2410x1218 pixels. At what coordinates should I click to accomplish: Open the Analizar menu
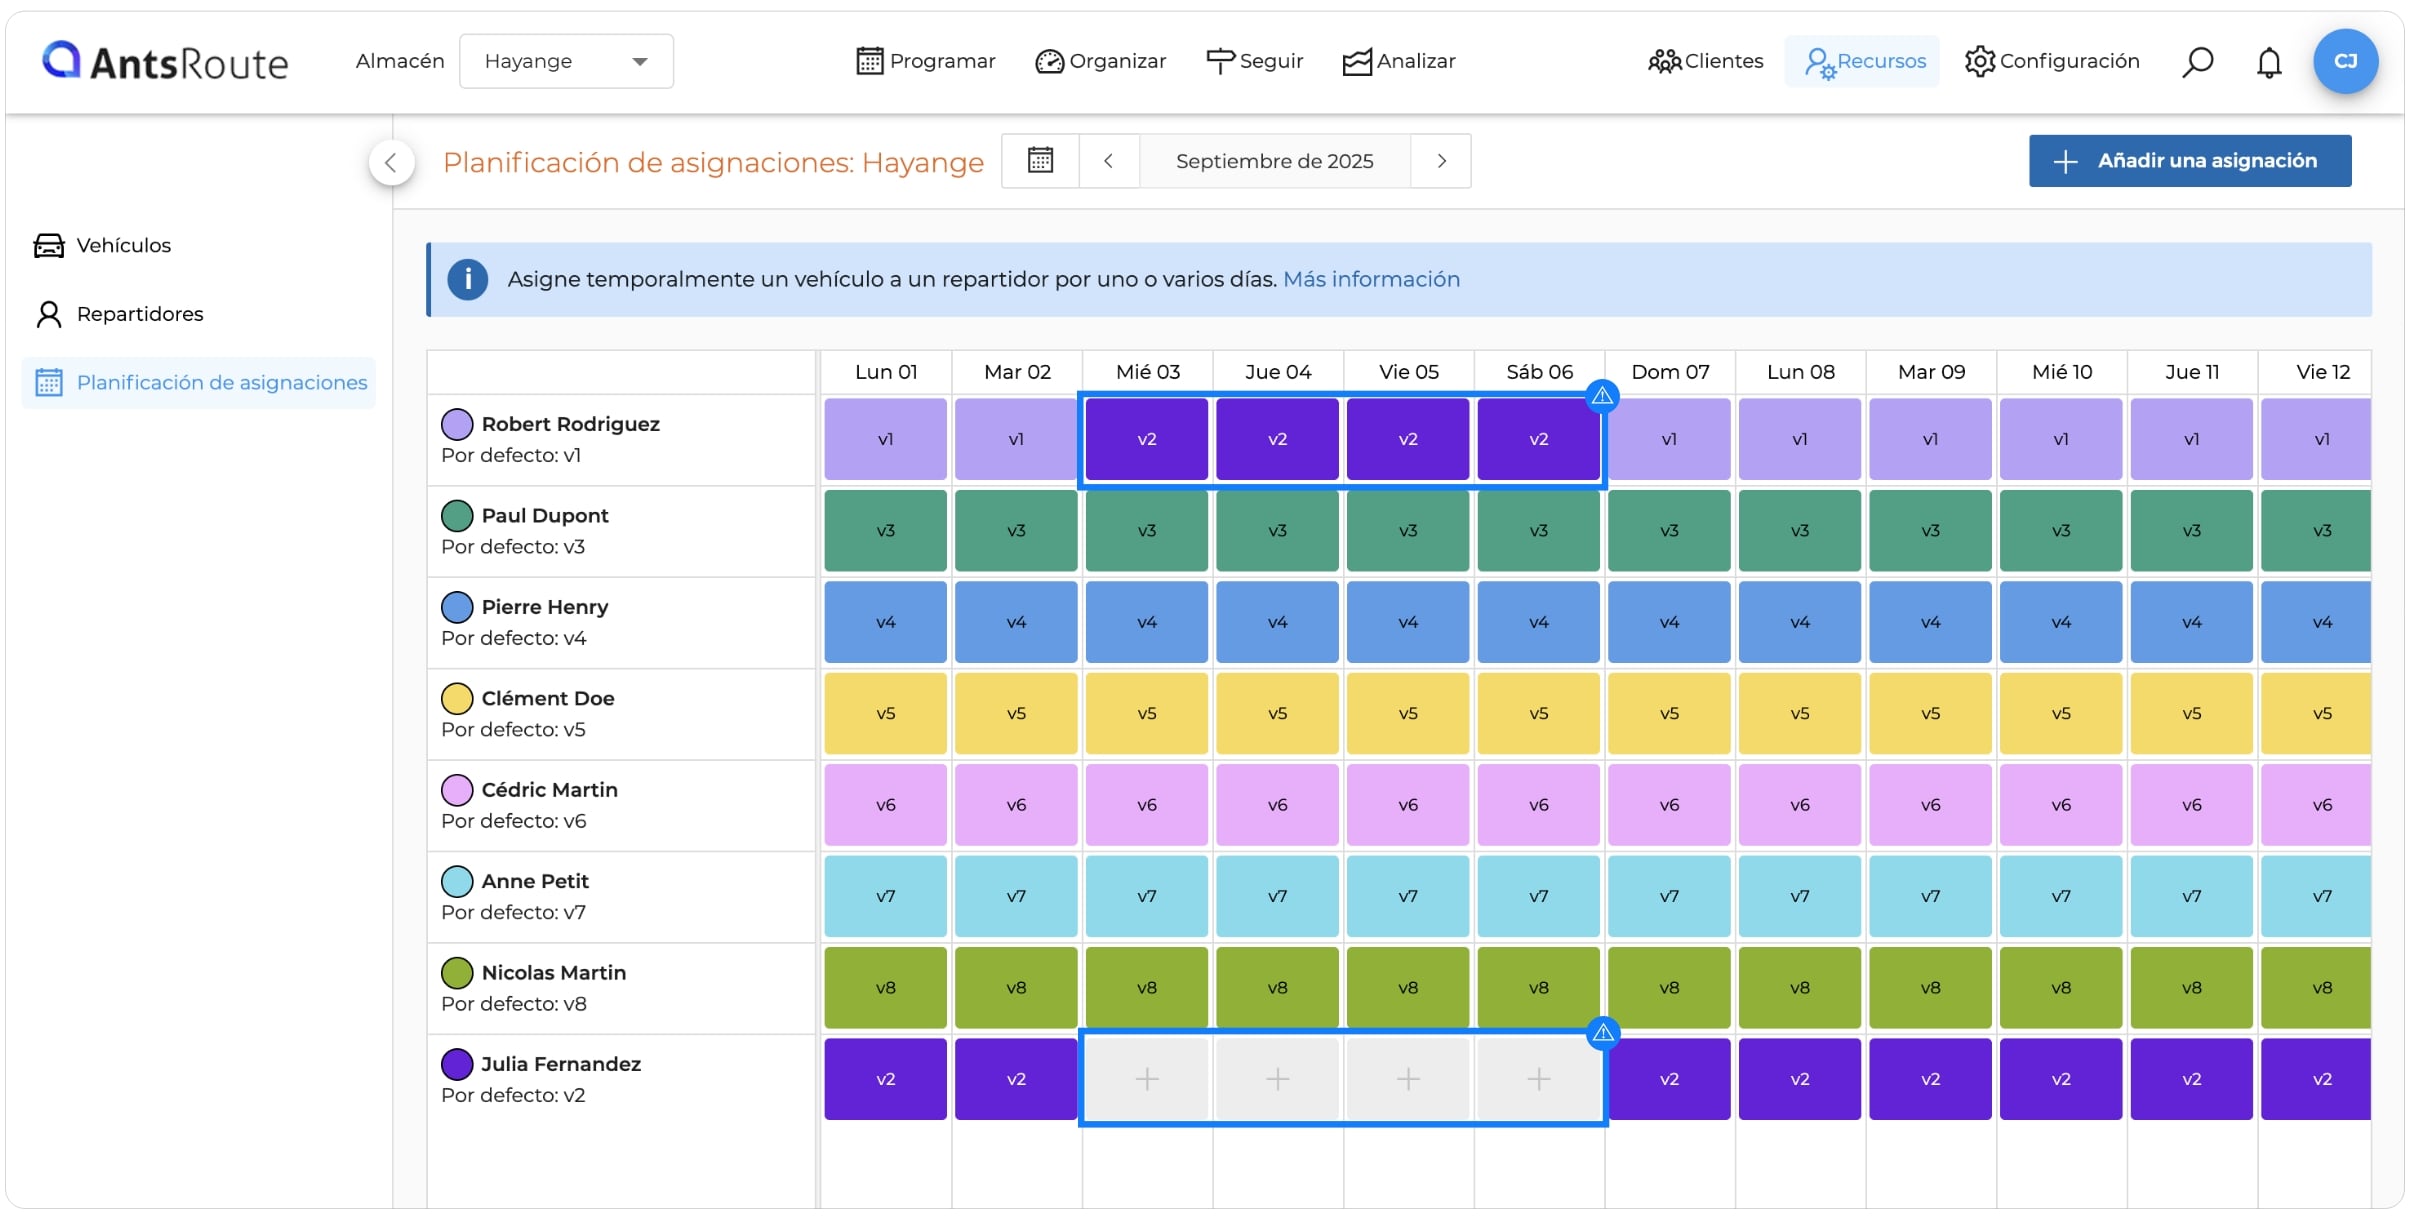pyautogui.click(x=1398, y=61)
